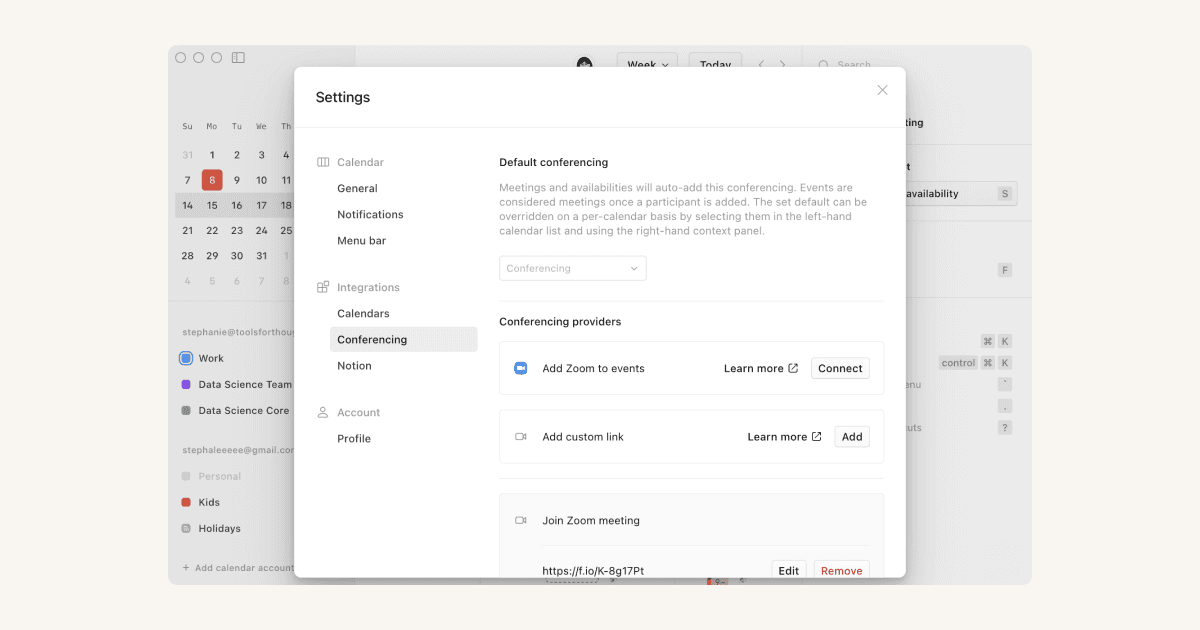The height and width of the screenshot is (630, 1200).
Task: Click the sidebar toggle icon in window toolbar
Action: tap(238, 58)
